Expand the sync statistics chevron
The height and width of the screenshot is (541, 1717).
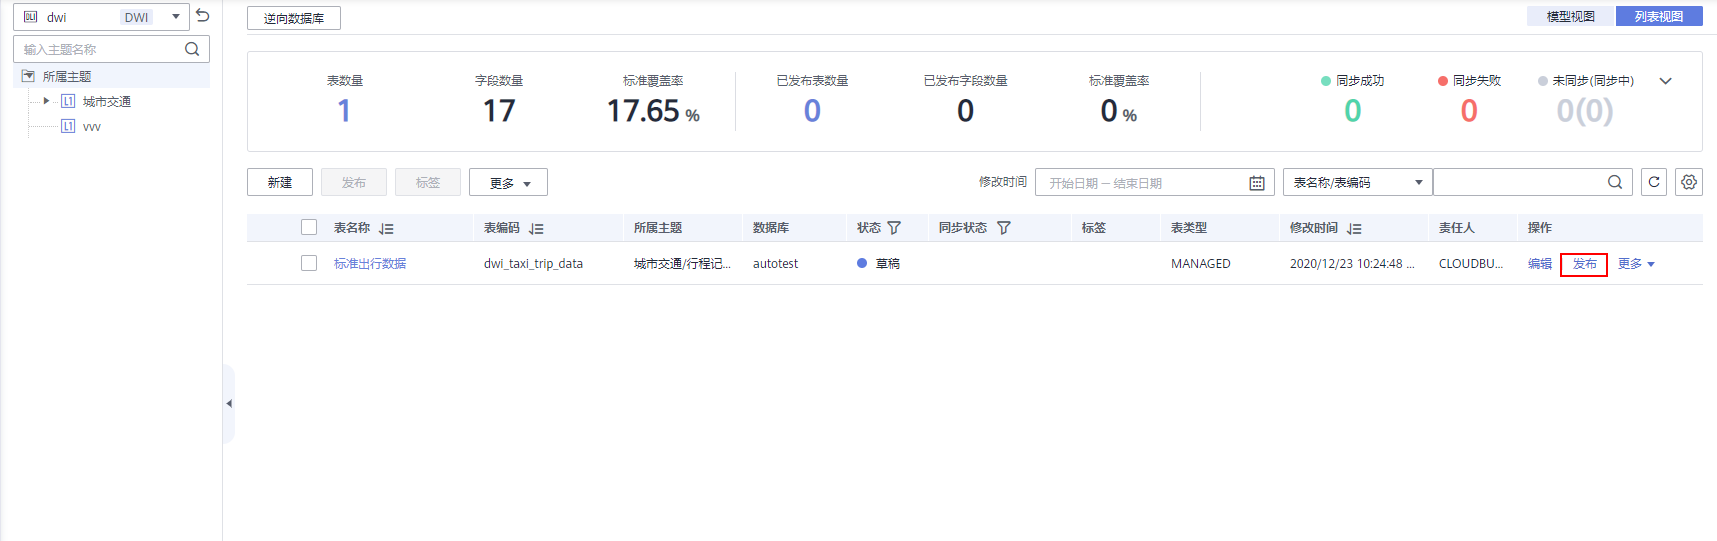(1665, 81)
